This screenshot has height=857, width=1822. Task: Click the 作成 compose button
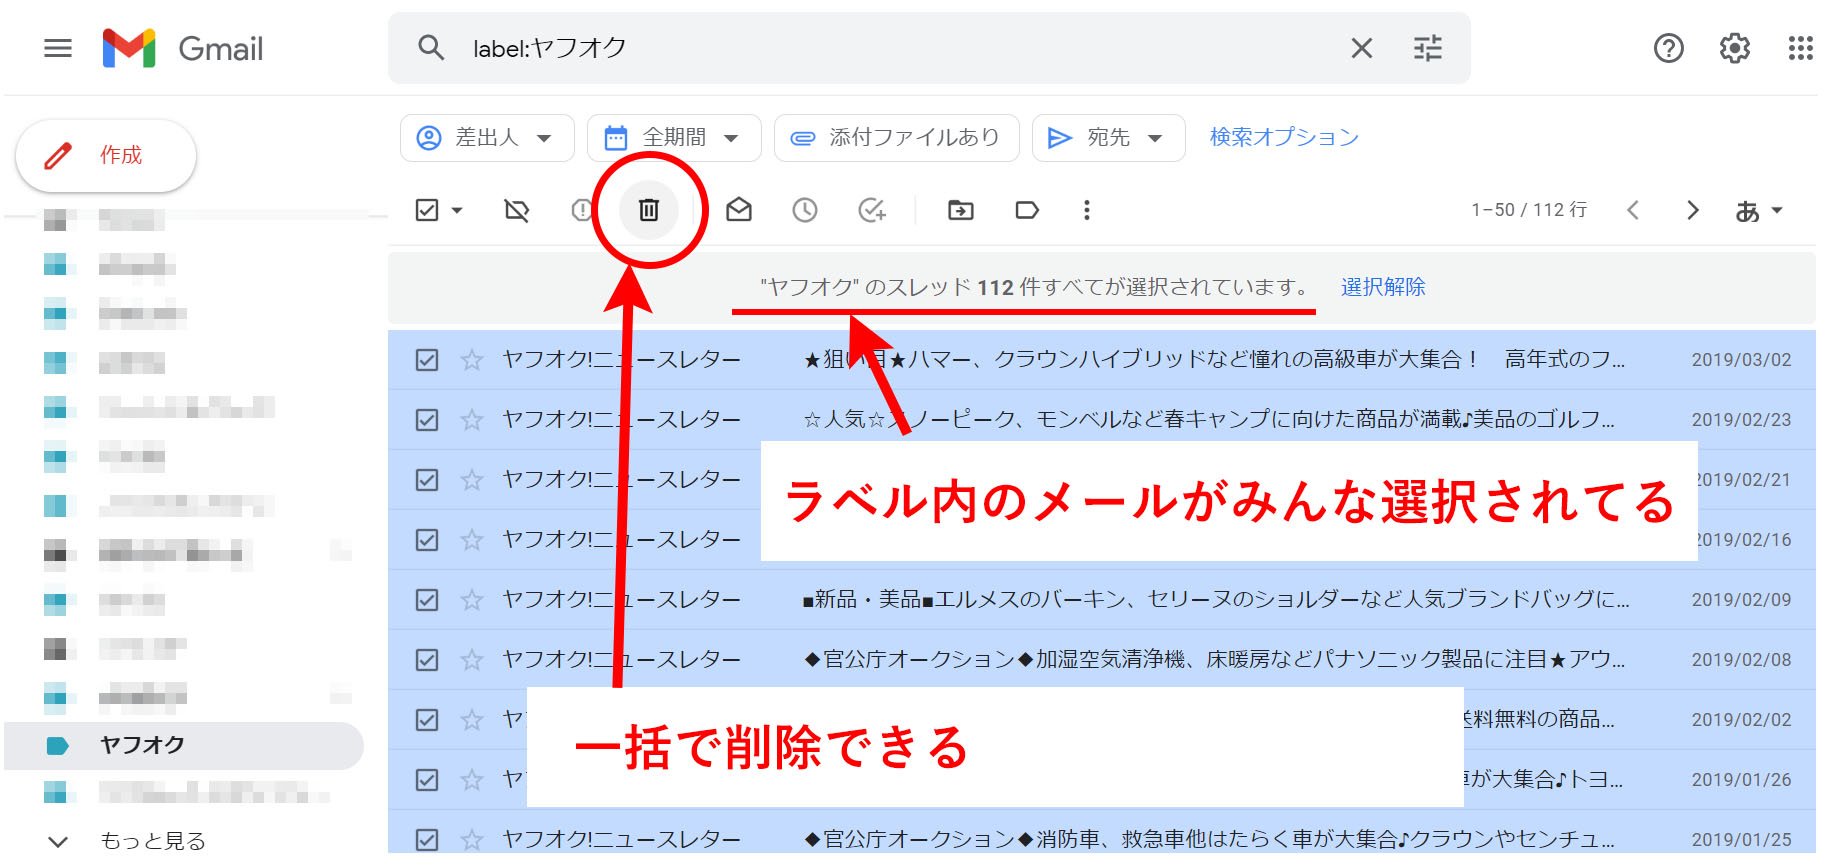click(x=106, y=155)
